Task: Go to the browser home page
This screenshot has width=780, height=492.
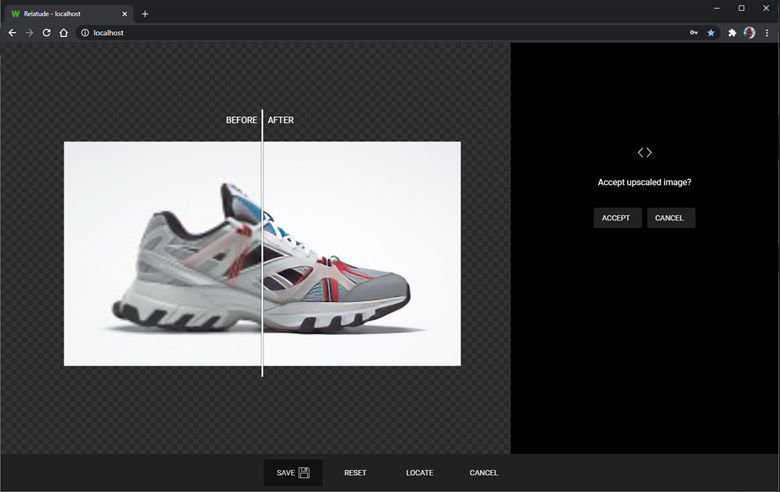Action: tap(64, 33)
